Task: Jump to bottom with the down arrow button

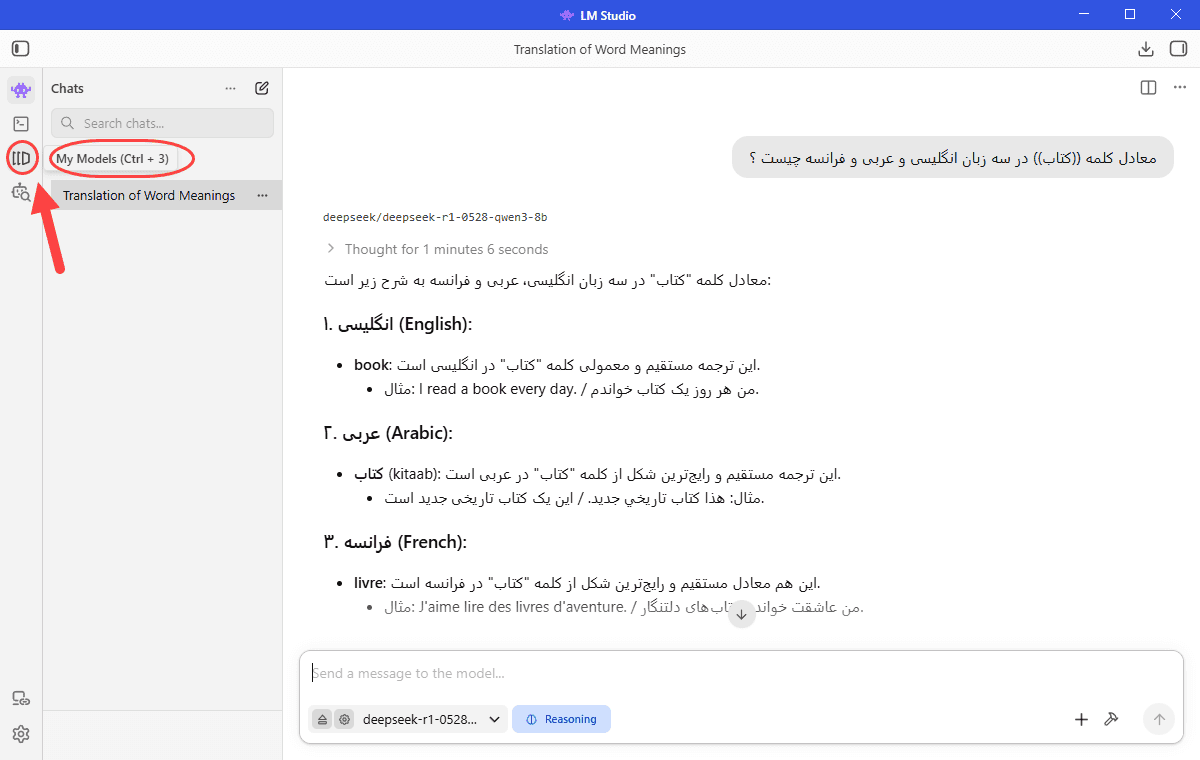Action: [741, 614]
